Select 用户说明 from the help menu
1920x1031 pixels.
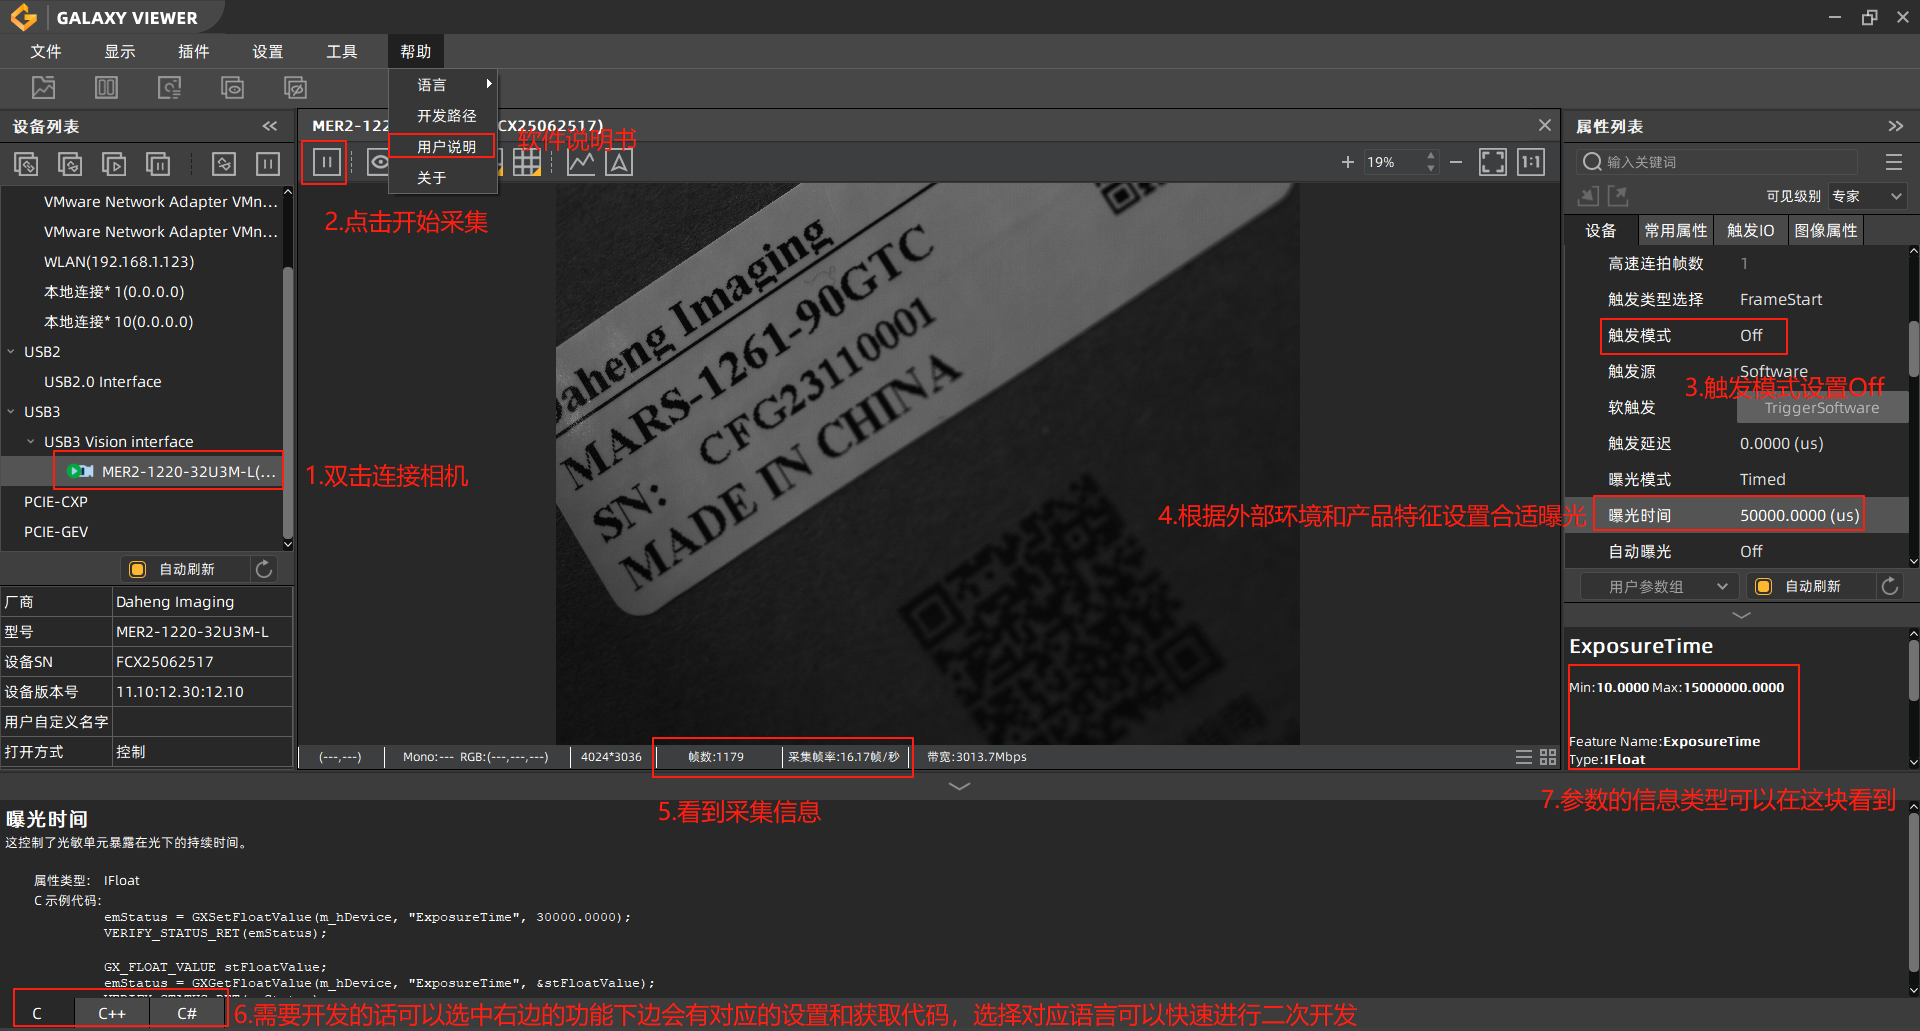coord(443,147)
